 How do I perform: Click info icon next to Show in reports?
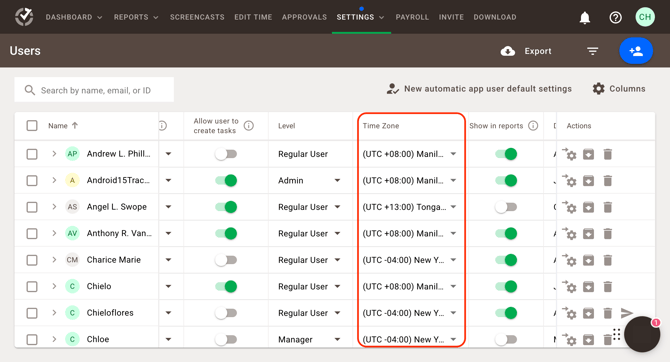(533, 126)
